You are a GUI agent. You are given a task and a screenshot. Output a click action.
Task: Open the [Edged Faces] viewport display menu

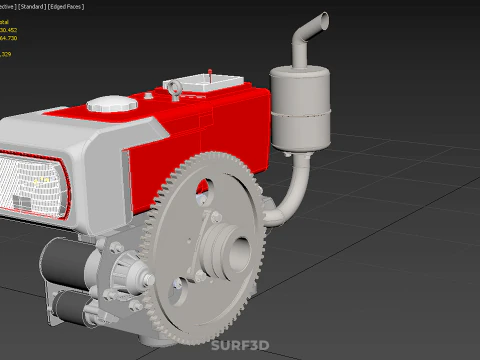(x=66, y=6)
